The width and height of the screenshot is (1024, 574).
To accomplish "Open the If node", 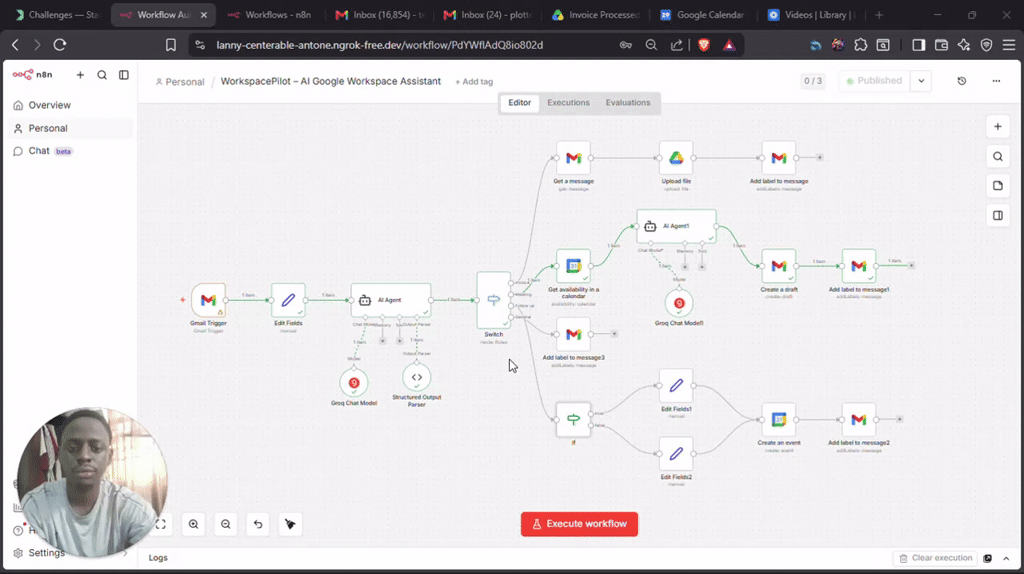I will tap(573, 419).
